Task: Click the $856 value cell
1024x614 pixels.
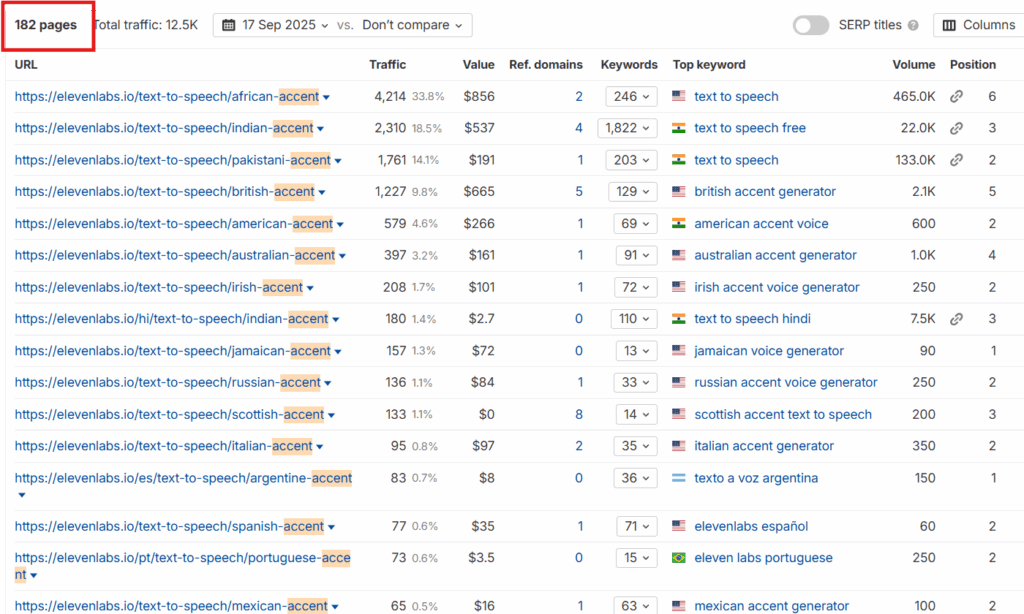Action: point(479,97)
